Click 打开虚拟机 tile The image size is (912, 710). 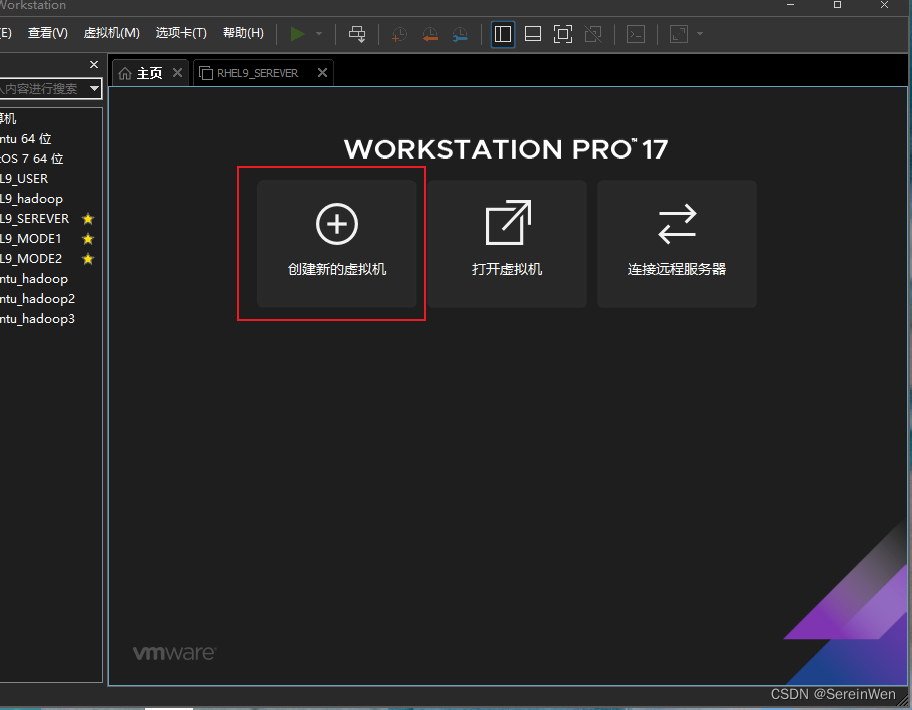point(507,244)
